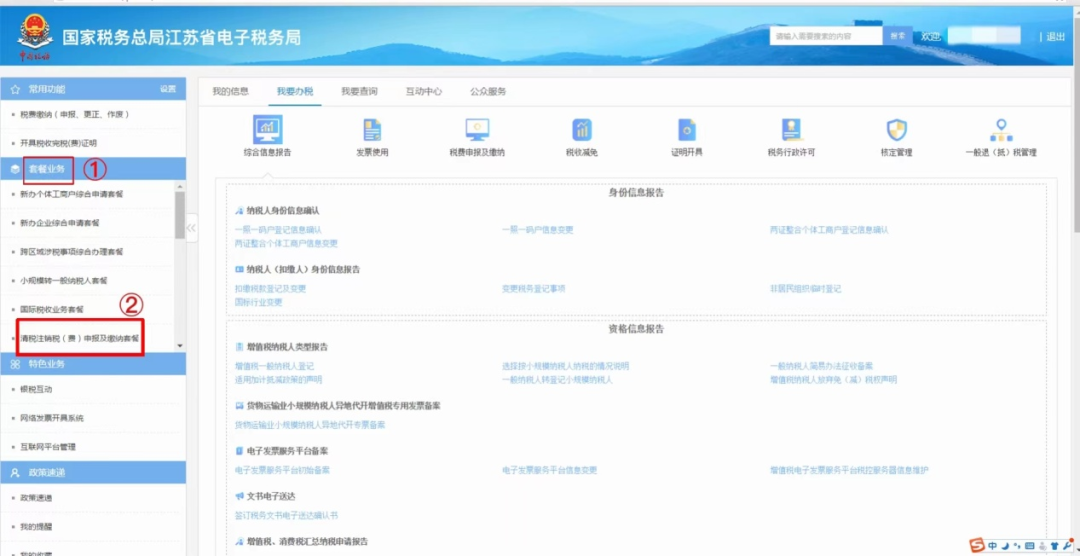Focus the top search input field
The height and width of the screenshot is (556, 1080).
826,36
